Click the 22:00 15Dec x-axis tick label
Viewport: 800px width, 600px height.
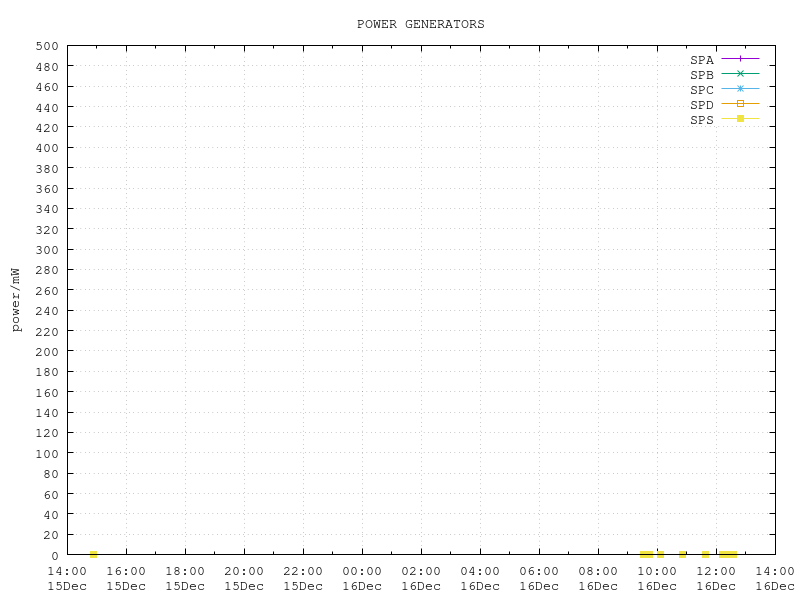[x=303, y=578]
